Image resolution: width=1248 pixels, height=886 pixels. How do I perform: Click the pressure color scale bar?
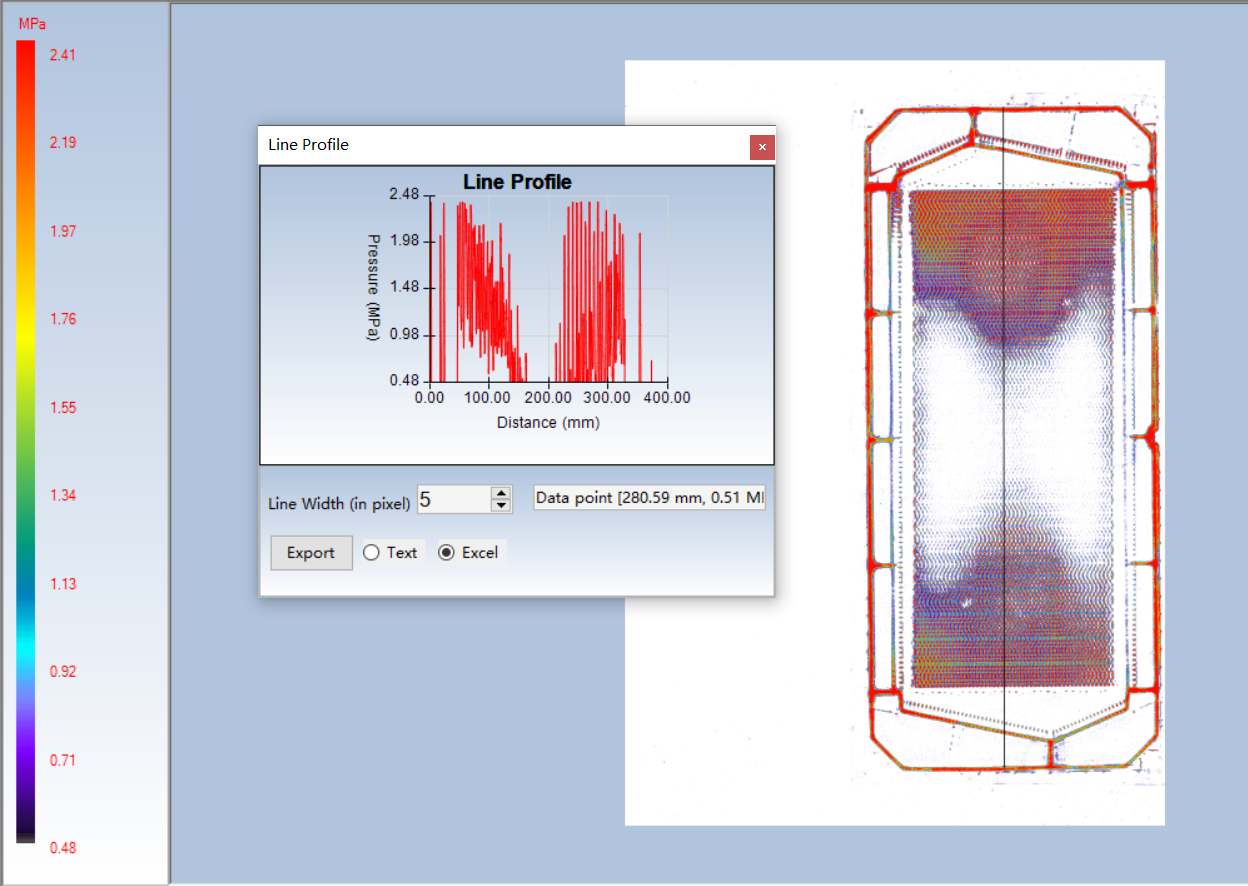tap(26, 440)
